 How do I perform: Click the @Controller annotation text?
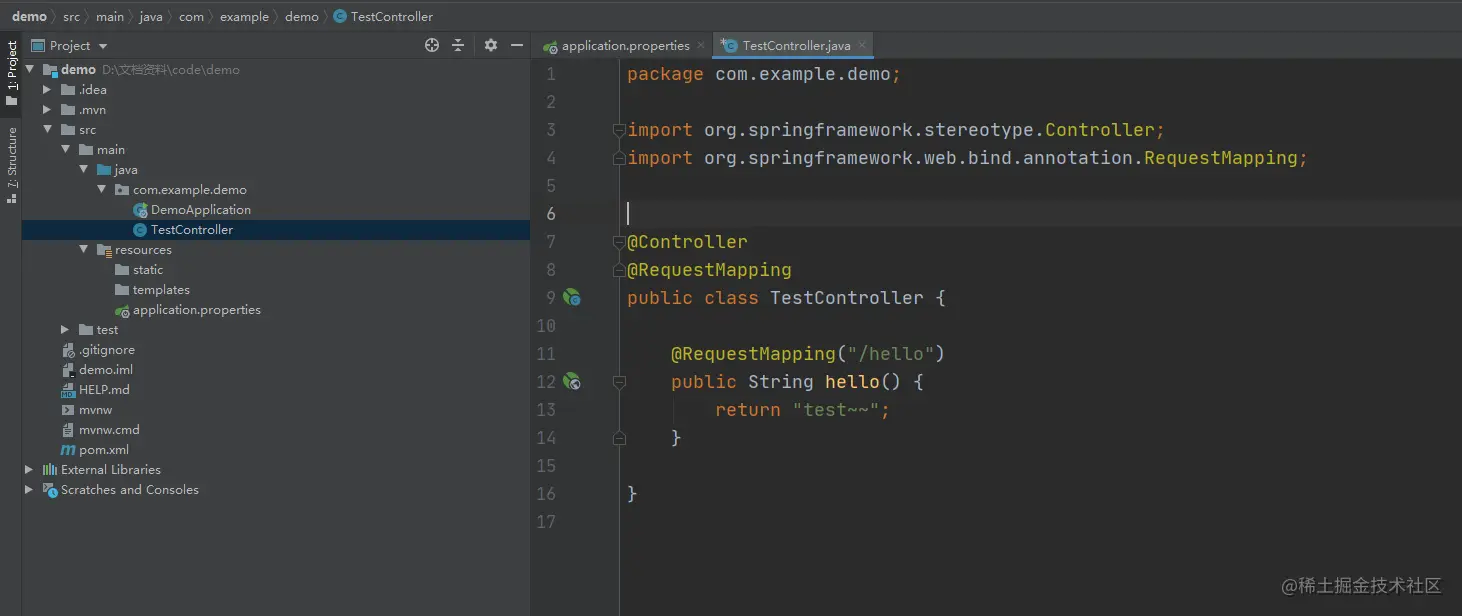[x=687, y=241]
